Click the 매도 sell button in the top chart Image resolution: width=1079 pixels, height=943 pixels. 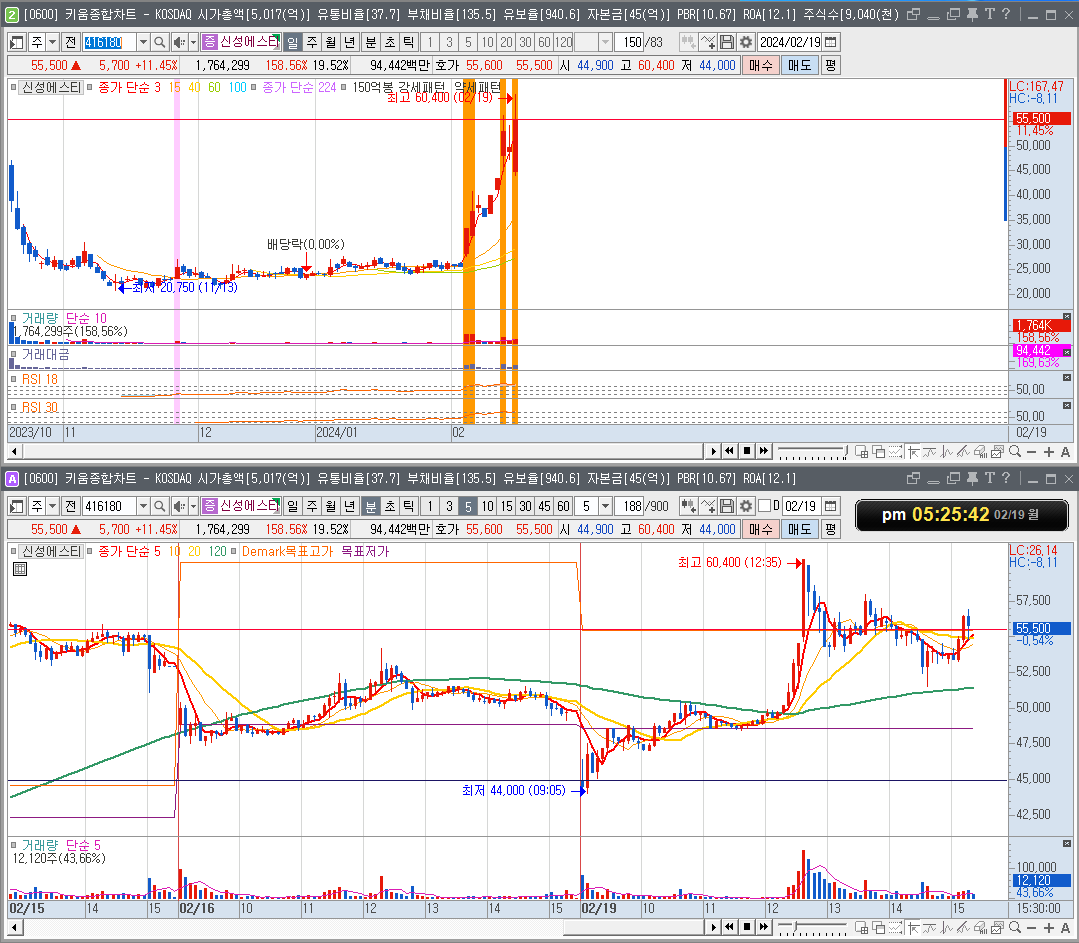click(x=800, y=65)
